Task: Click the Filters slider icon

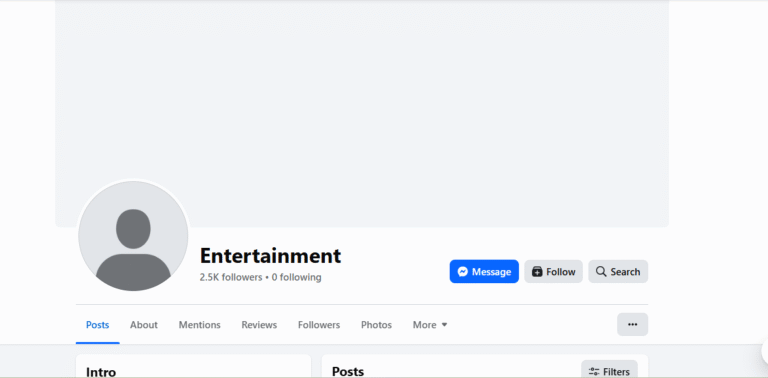Action: click(x=594, y=372)
